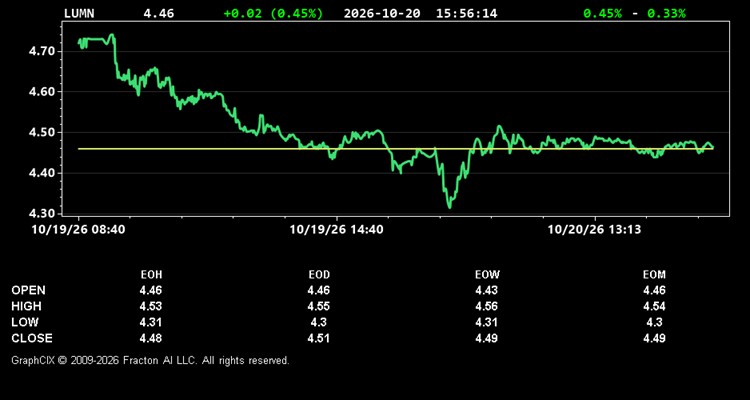Click the 10/19/26 08:40 x-axis label
The image size is (750, 400).
[x=78, y=230]
